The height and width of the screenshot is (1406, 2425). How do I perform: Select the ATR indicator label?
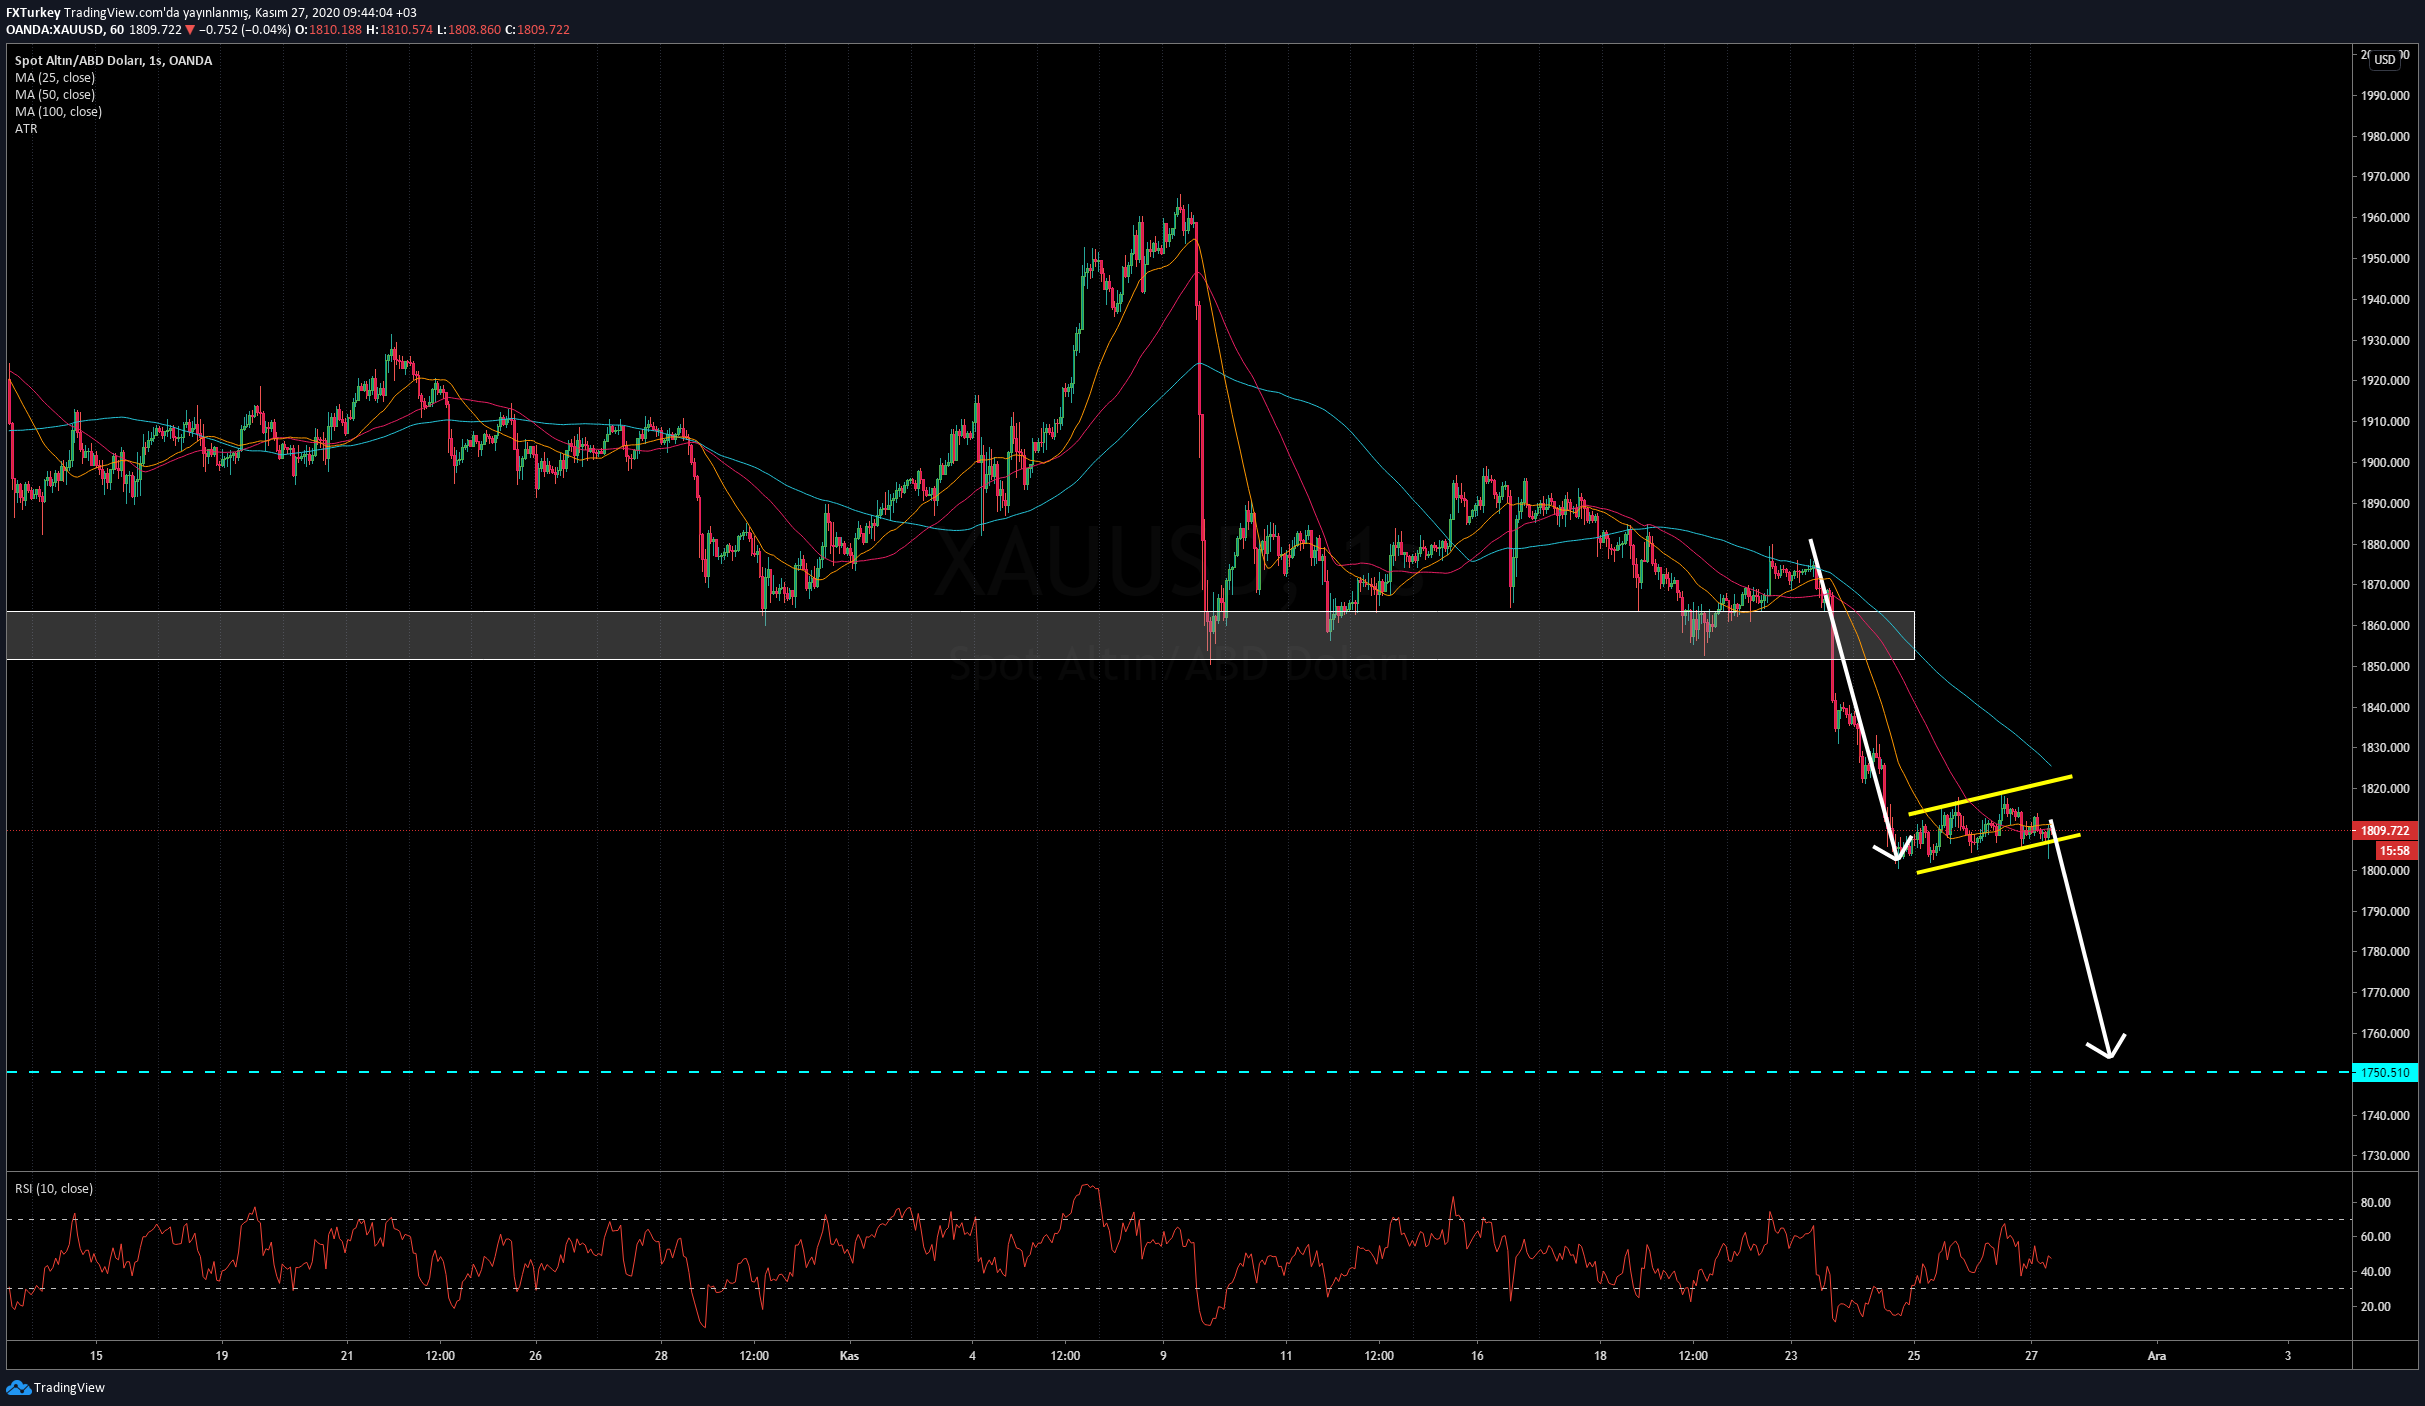pyautogui.click(x=26, y=129)
